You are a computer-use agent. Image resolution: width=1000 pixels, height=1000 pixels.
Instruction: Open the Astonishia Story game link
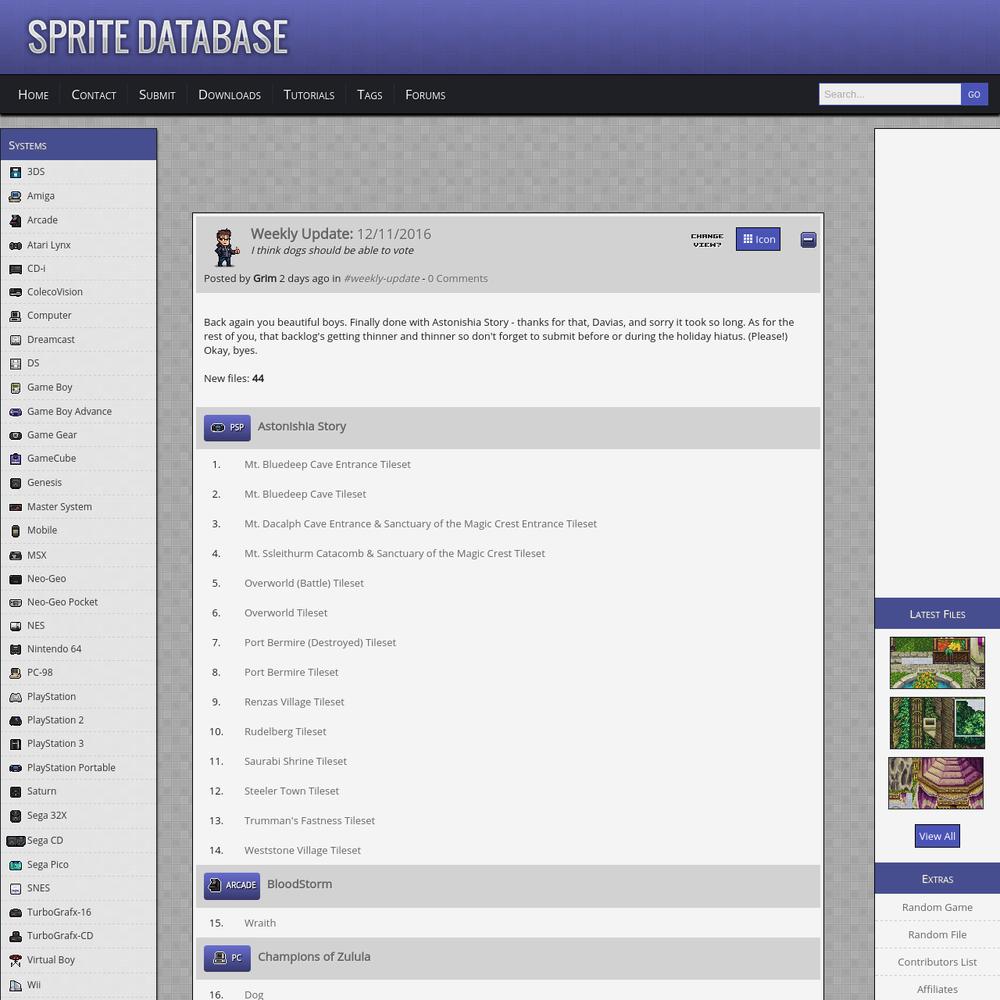tap(302, 426)
